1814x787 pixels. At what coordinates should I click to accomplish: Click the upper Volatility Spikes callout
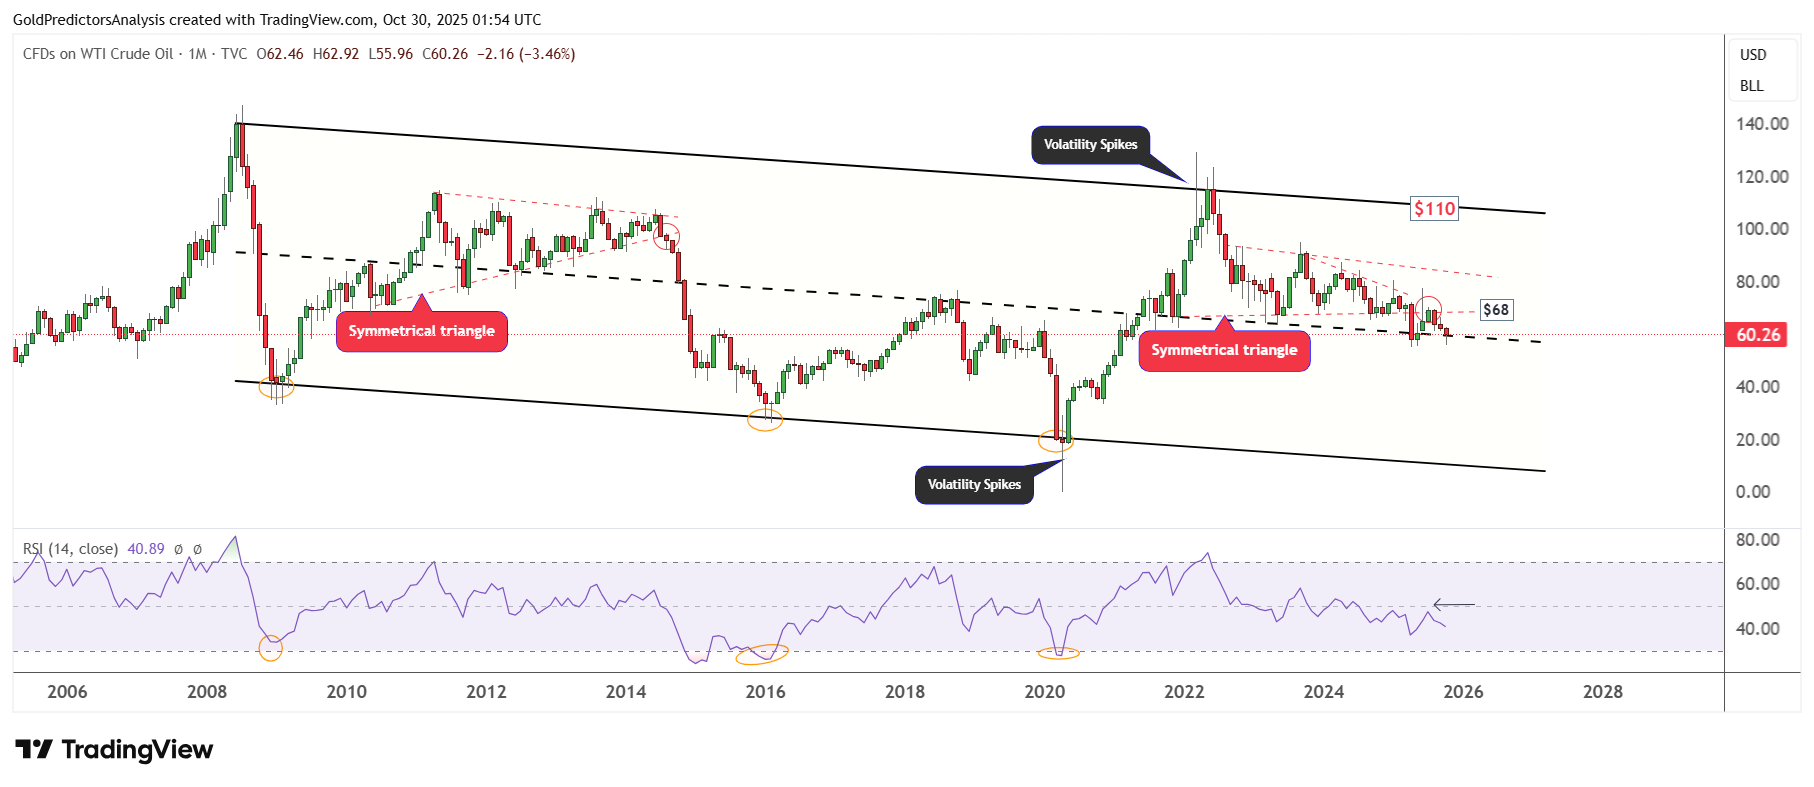pos(1090,145)
